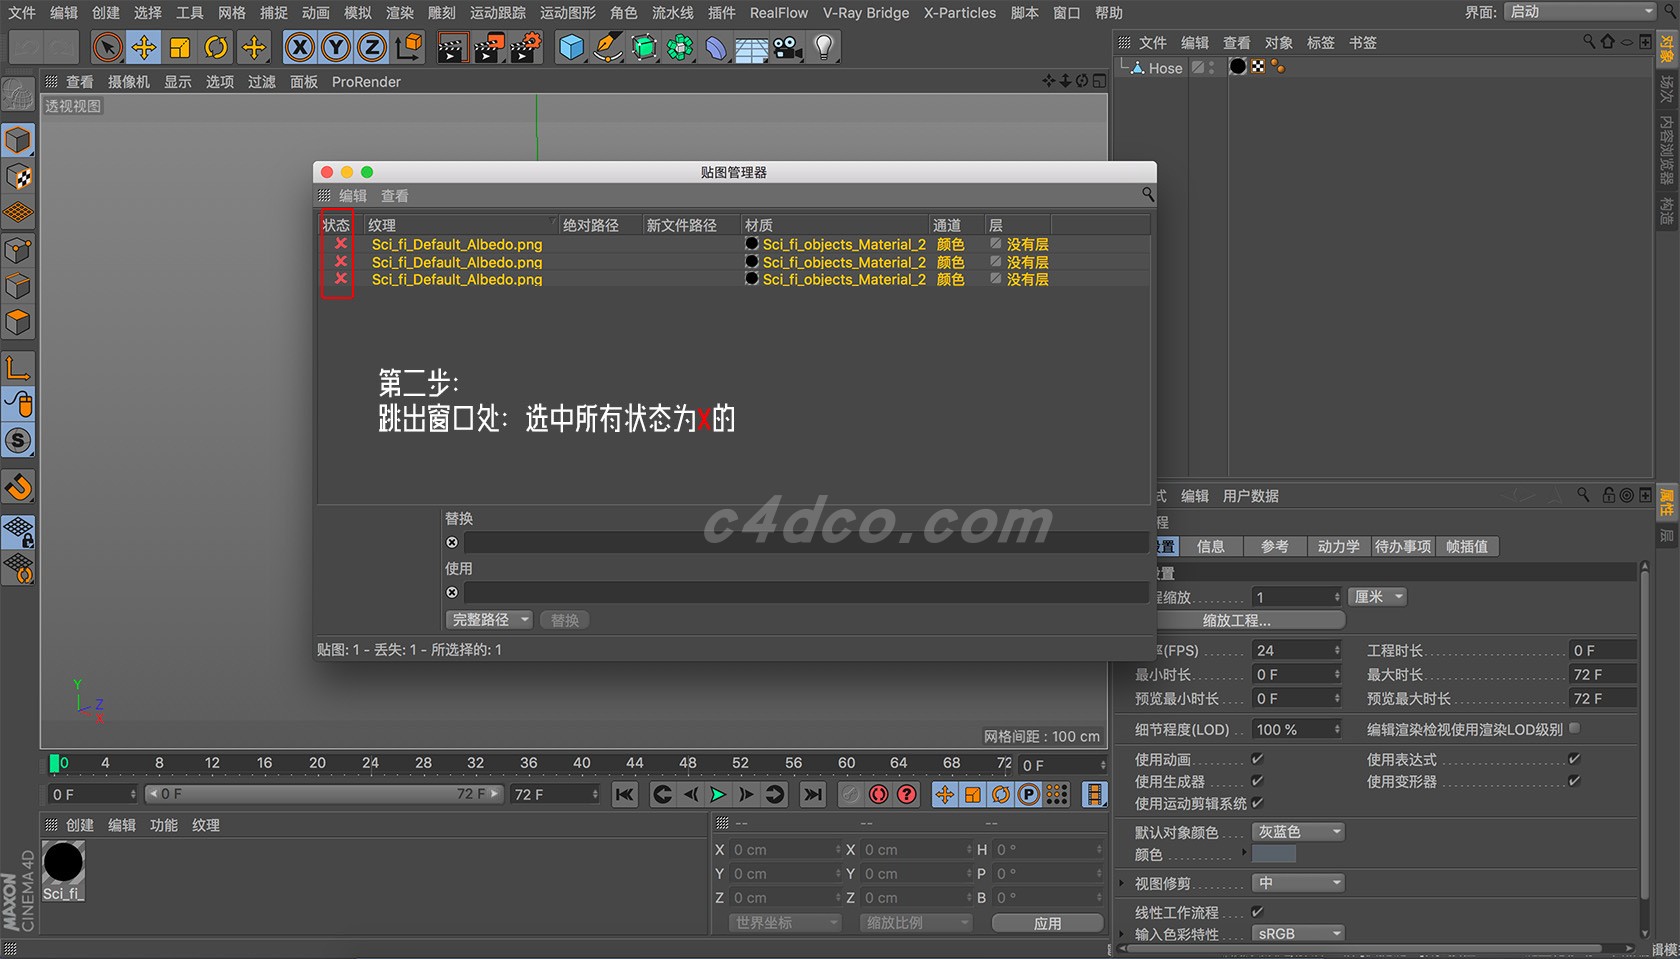Click the 纹理 column header
Screen dimensions: 1680x959
459,225
